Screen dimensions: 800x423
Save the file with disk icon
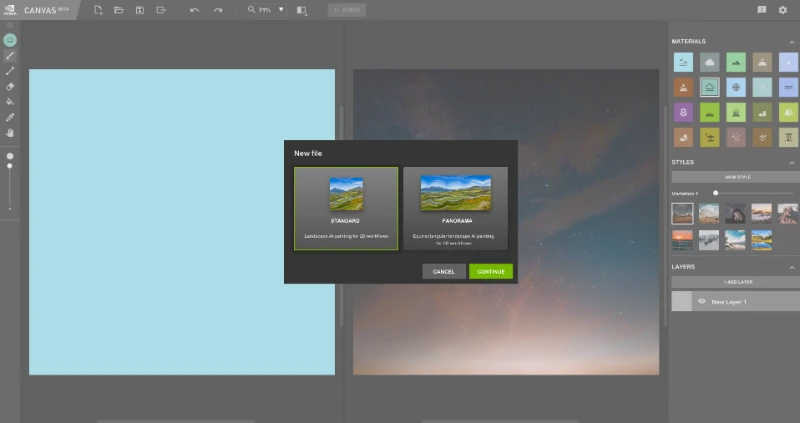pos(139,10)
